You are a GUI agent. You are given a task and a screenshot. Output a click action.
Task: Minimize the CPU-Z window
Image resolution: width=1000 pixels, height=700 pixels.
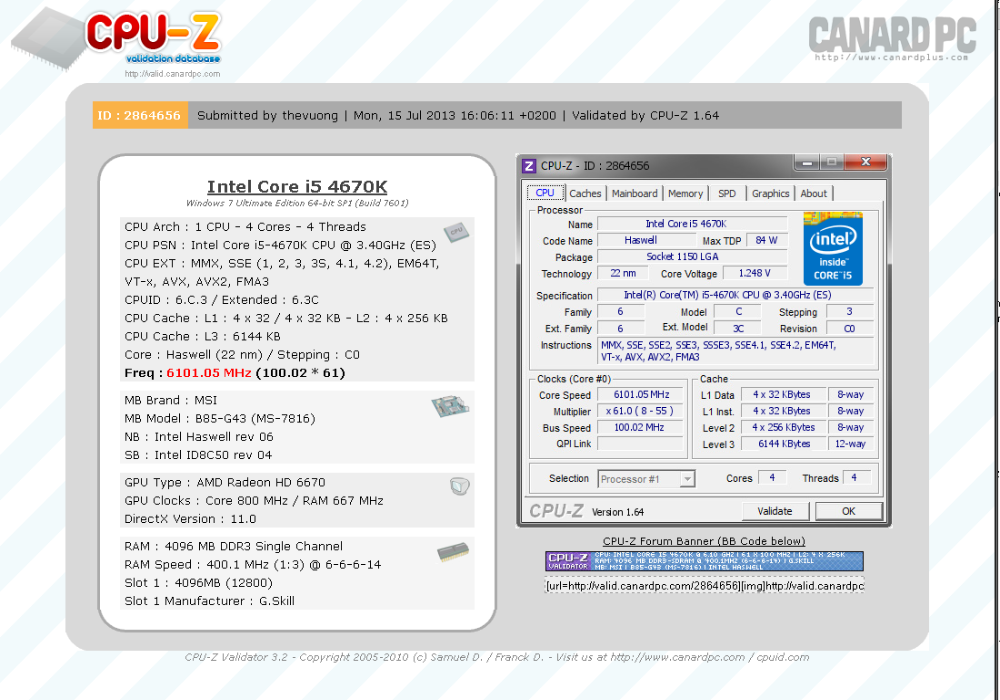(x=807, y=163)
